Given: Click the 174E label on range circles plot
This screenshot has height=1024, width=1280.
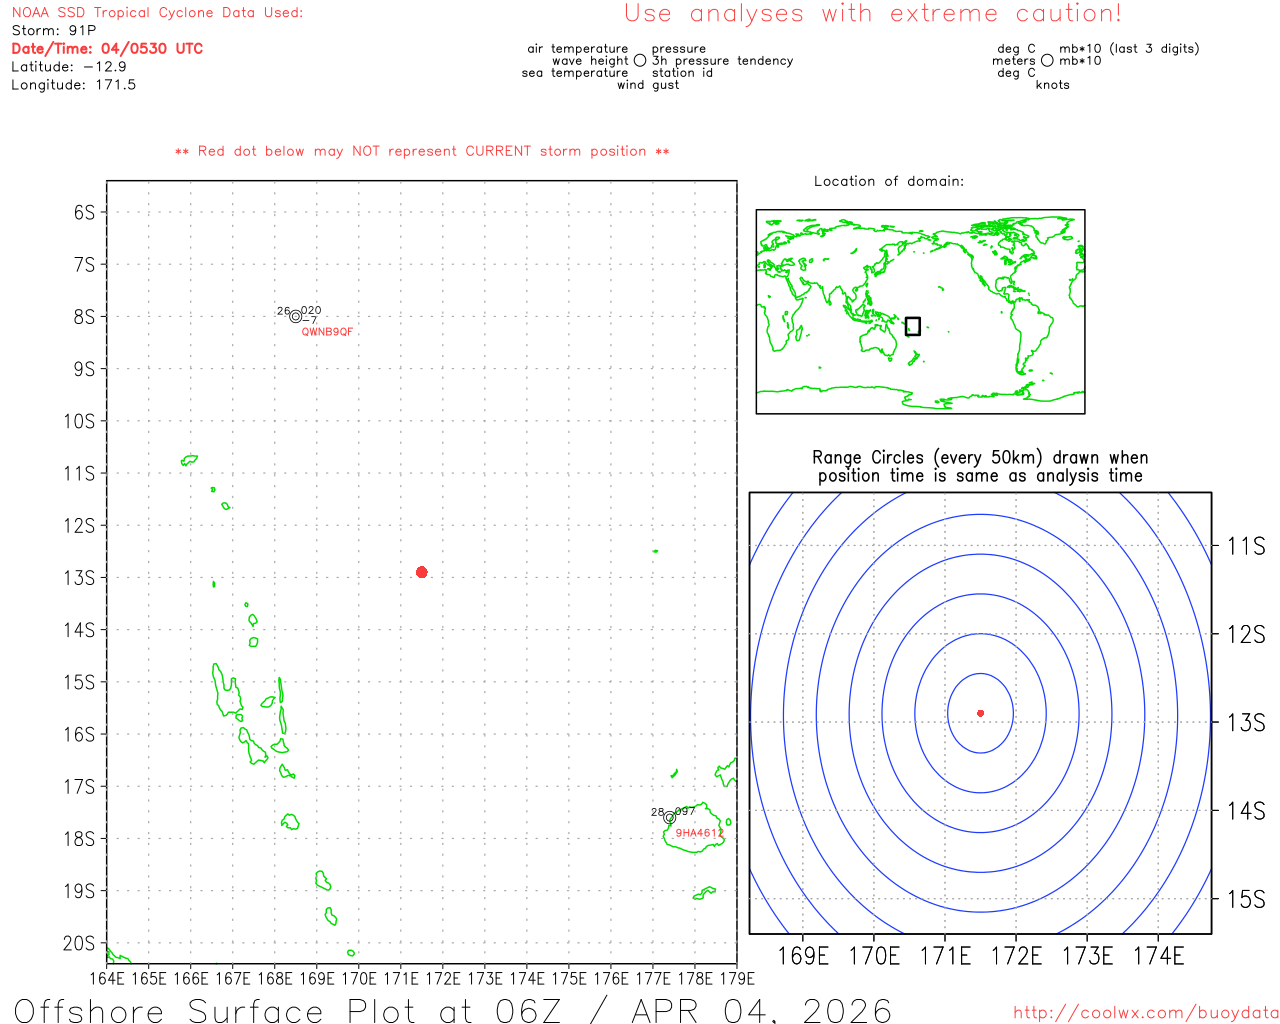Looking at the screenshot, I should [1158, 957].
